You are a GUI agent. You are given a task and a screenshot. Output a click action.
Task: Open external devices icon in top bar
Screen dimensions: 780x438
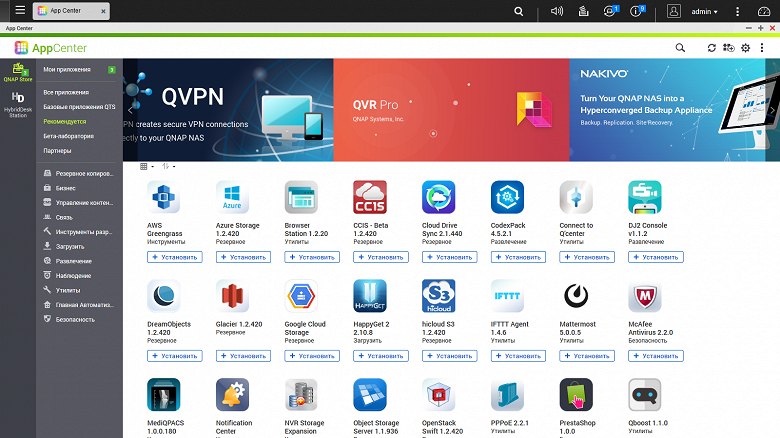click(610, 11)
